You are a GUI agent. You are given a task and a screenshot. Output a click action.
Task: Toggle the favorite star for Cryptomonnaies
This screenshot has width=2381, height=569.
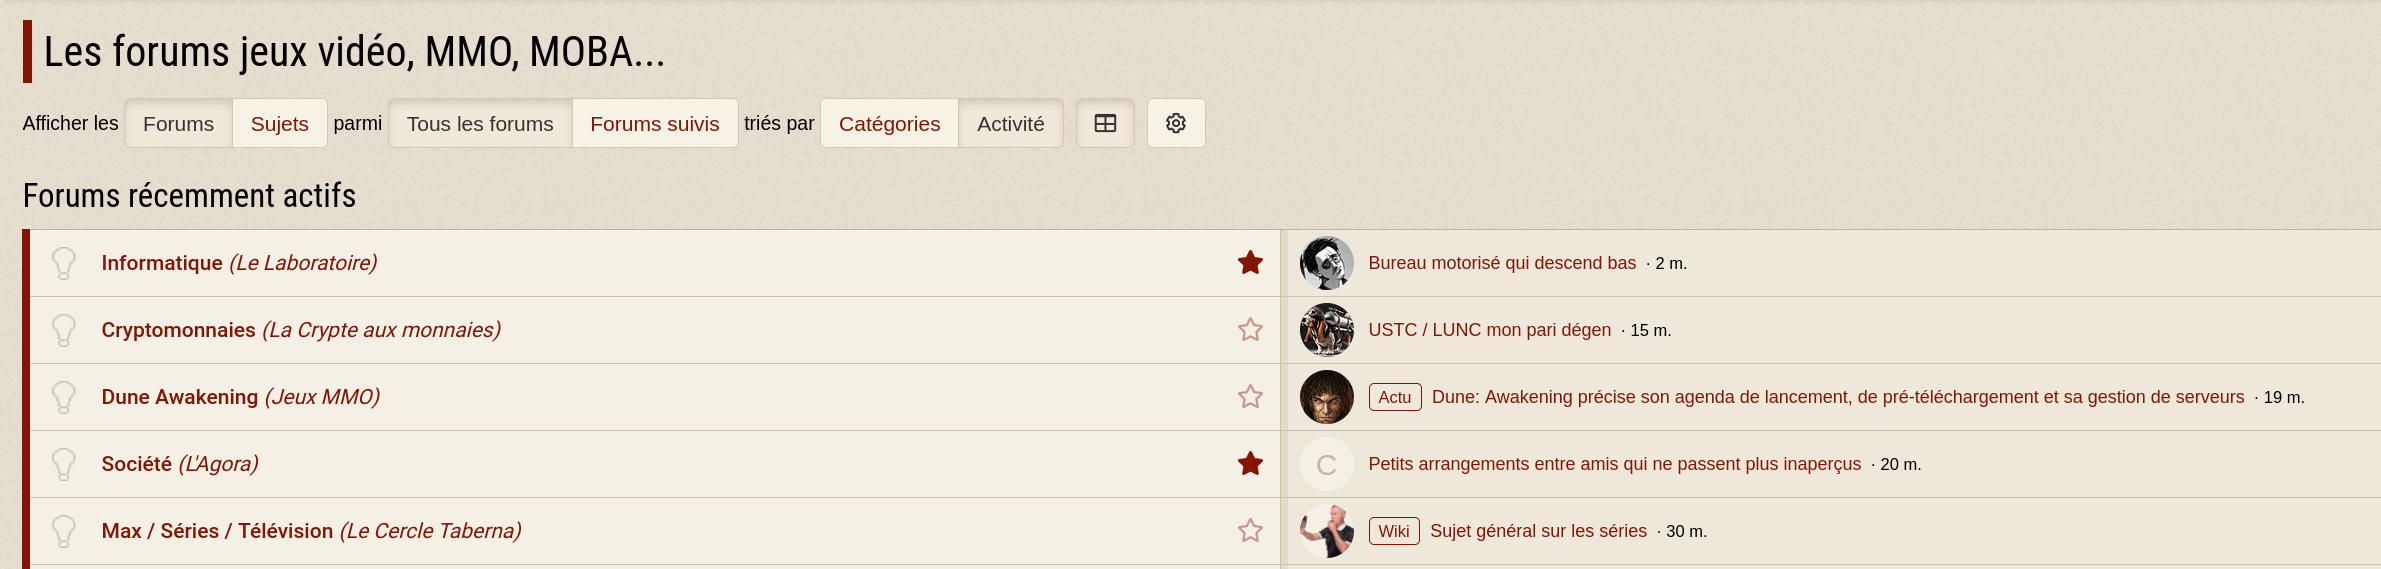(1250, 330)
